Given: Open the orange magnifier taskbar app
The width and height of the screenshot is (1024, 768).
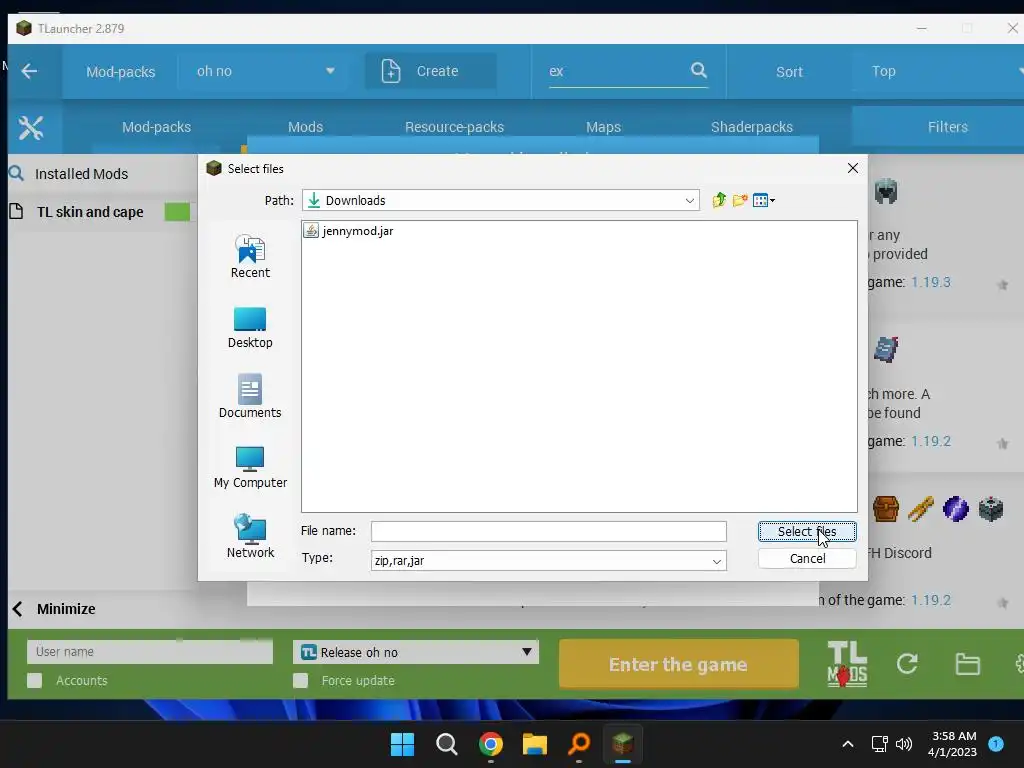Looking at the screenshot, I should tap(579, 743).
